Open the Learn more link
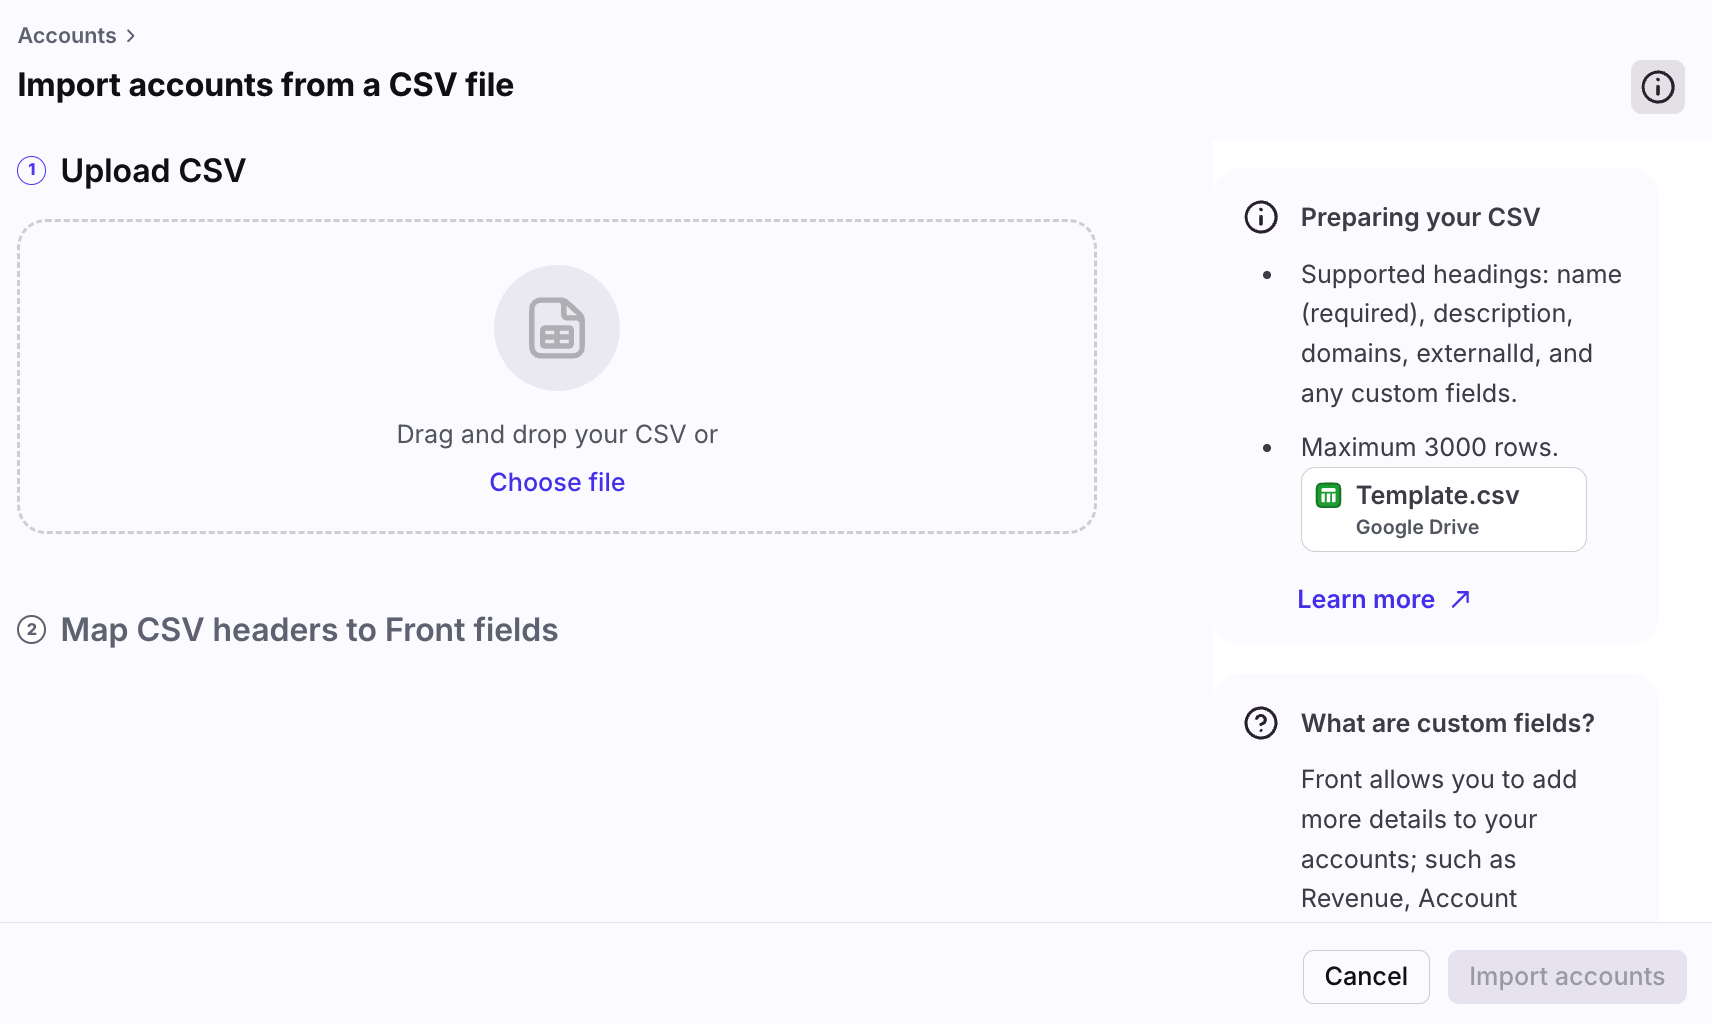The width and height of the screenshot is (1712, 1024). pyautogui.click(x=1365, y=599)
